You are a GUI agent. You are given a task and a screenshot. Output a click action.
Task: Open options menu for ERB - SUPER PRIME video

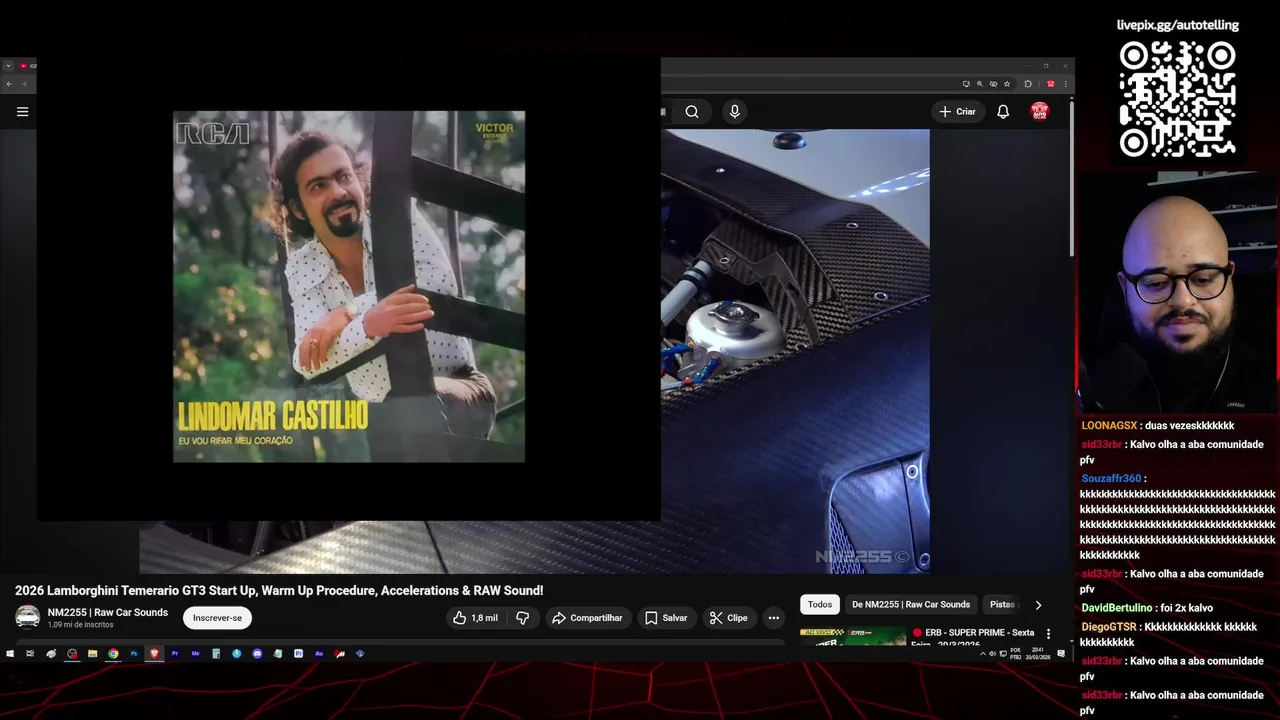[1048, 634]
